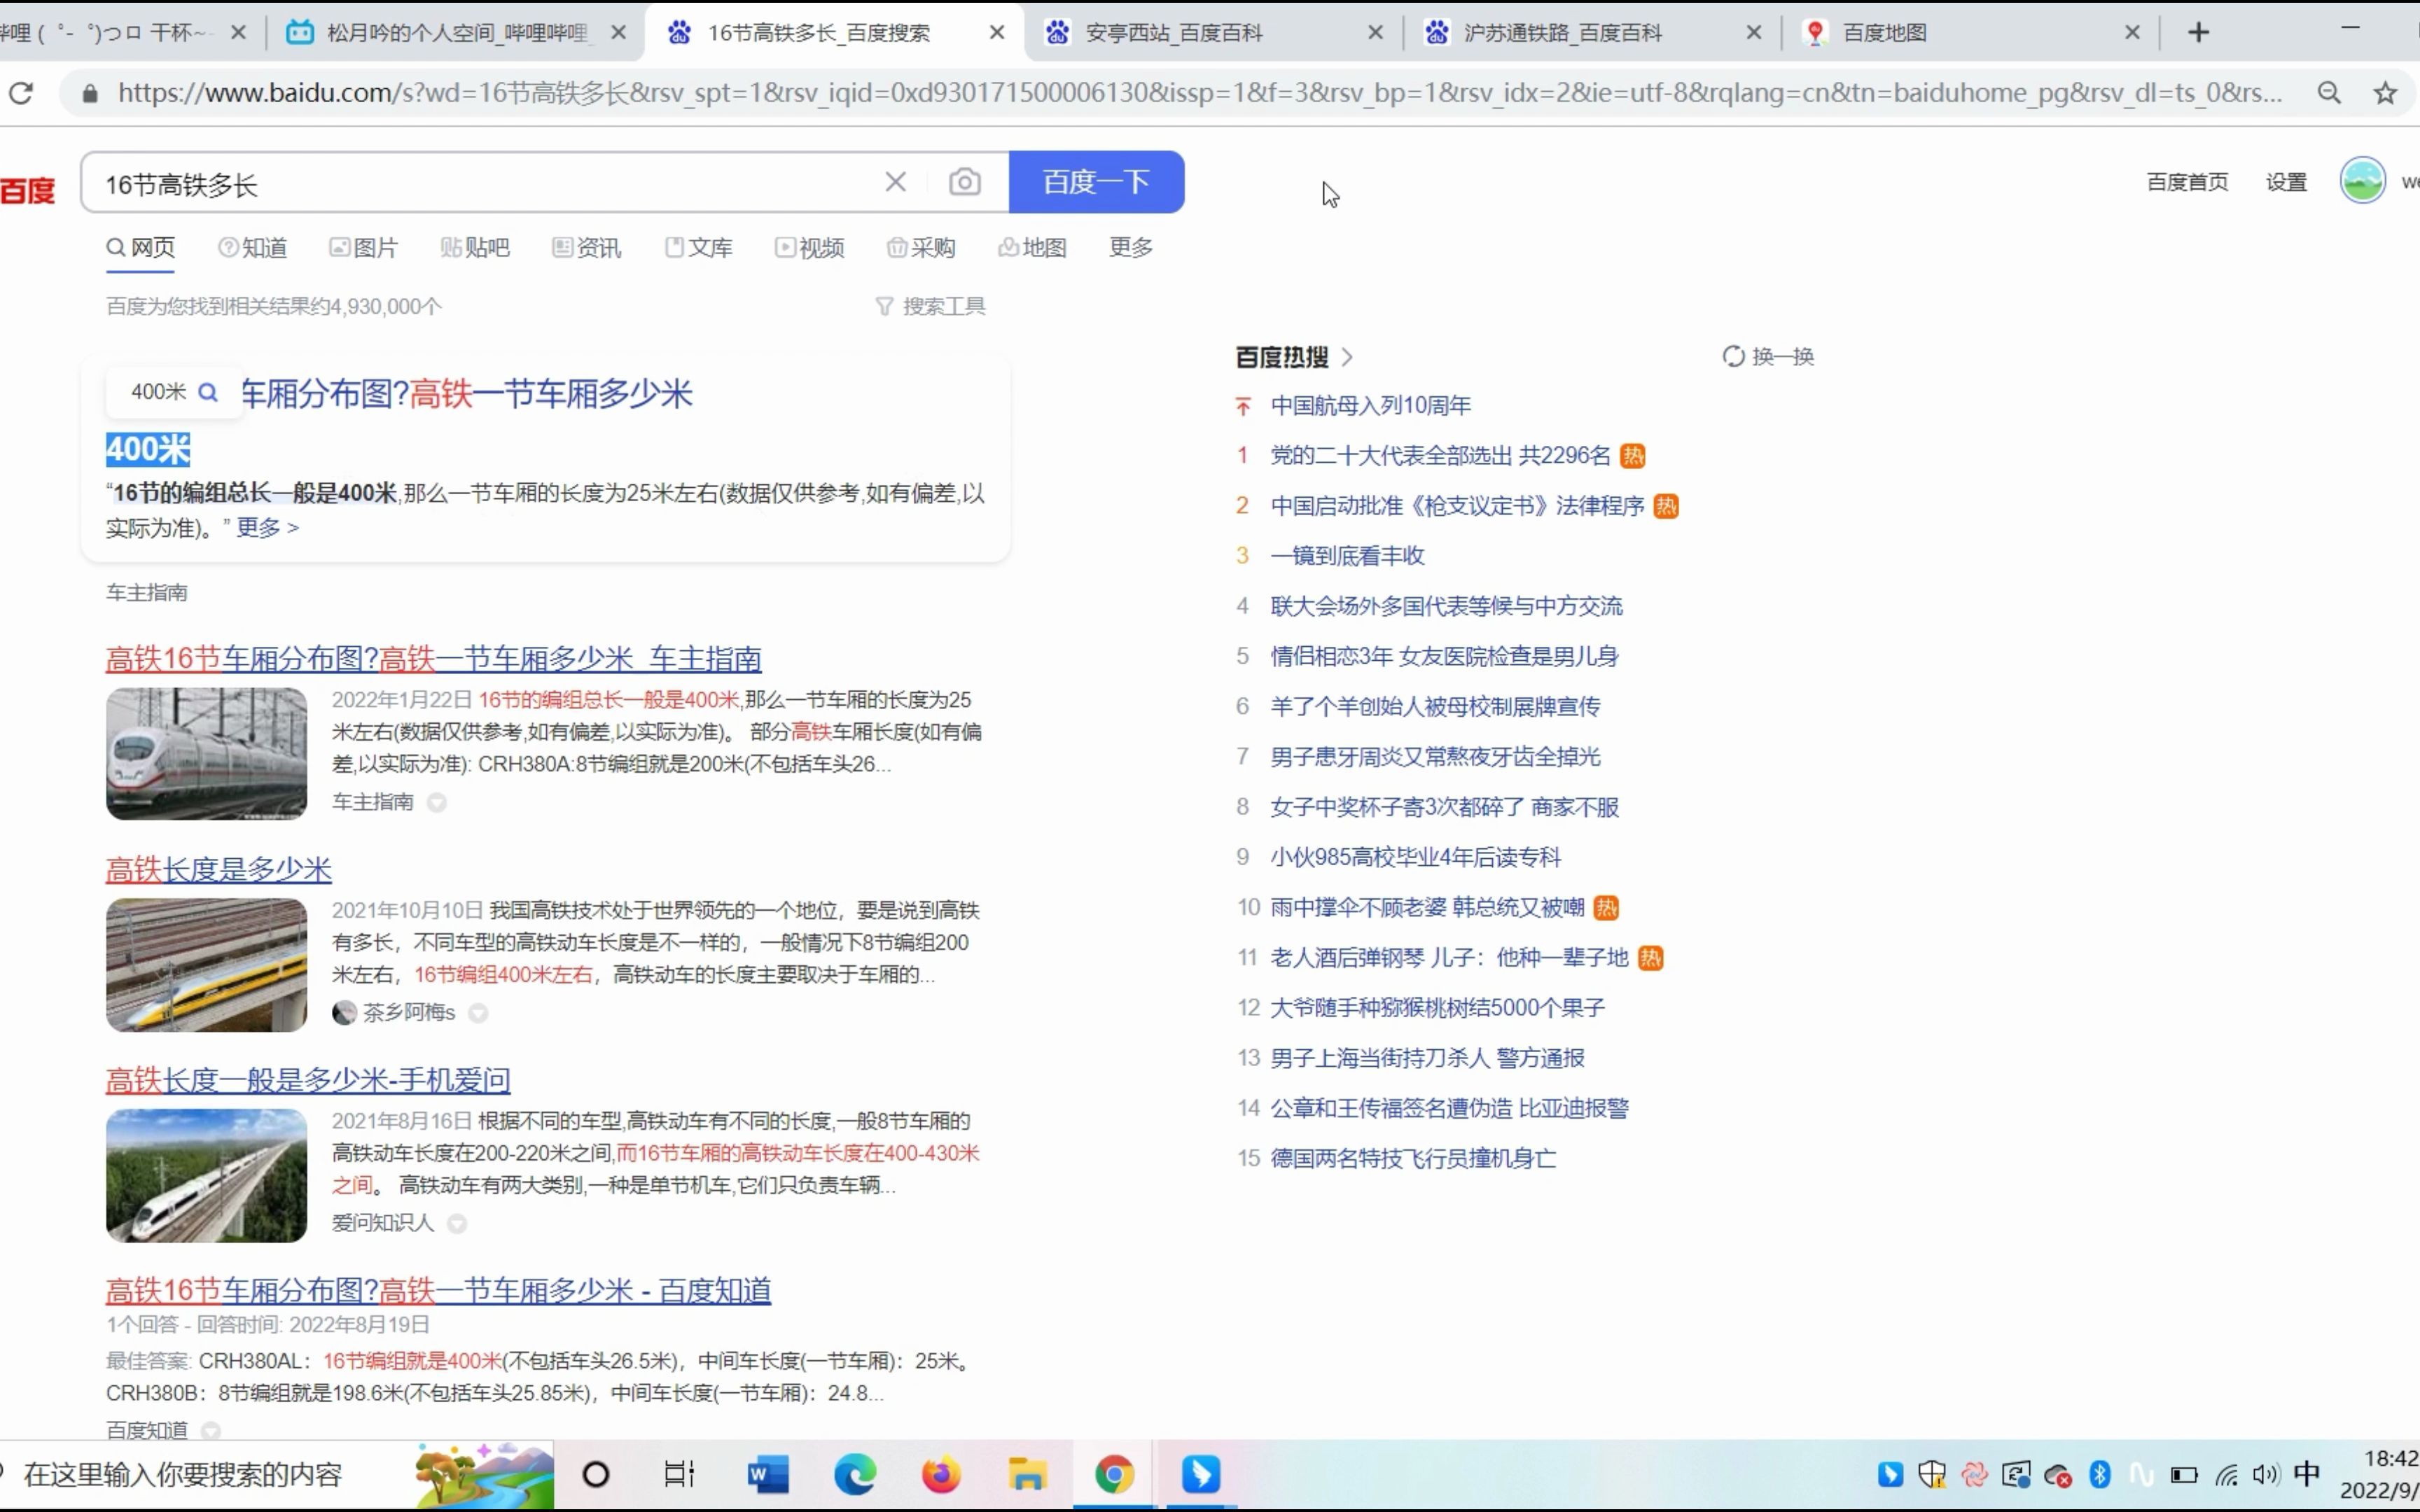Click the viaduct train thumbnail
Viewport: 2420px width, 1512px height.
tap(206, 1175)
